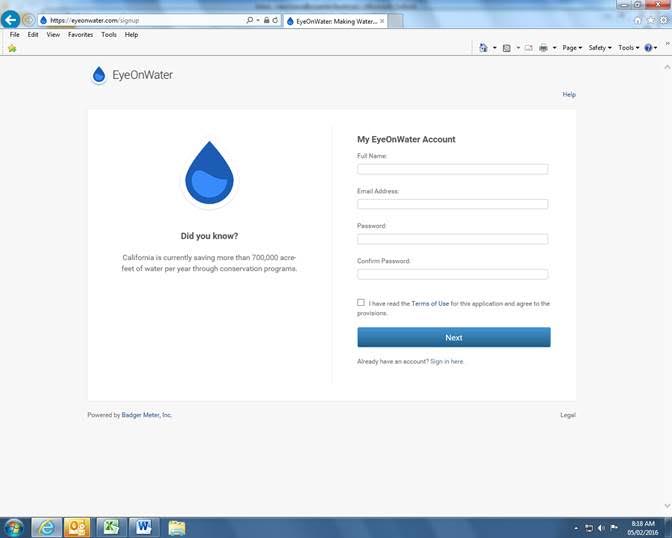The height and width of the screenshot is (538, 672).
Task: Open File Explorer folder in taskbar
Action: point(177,528)
